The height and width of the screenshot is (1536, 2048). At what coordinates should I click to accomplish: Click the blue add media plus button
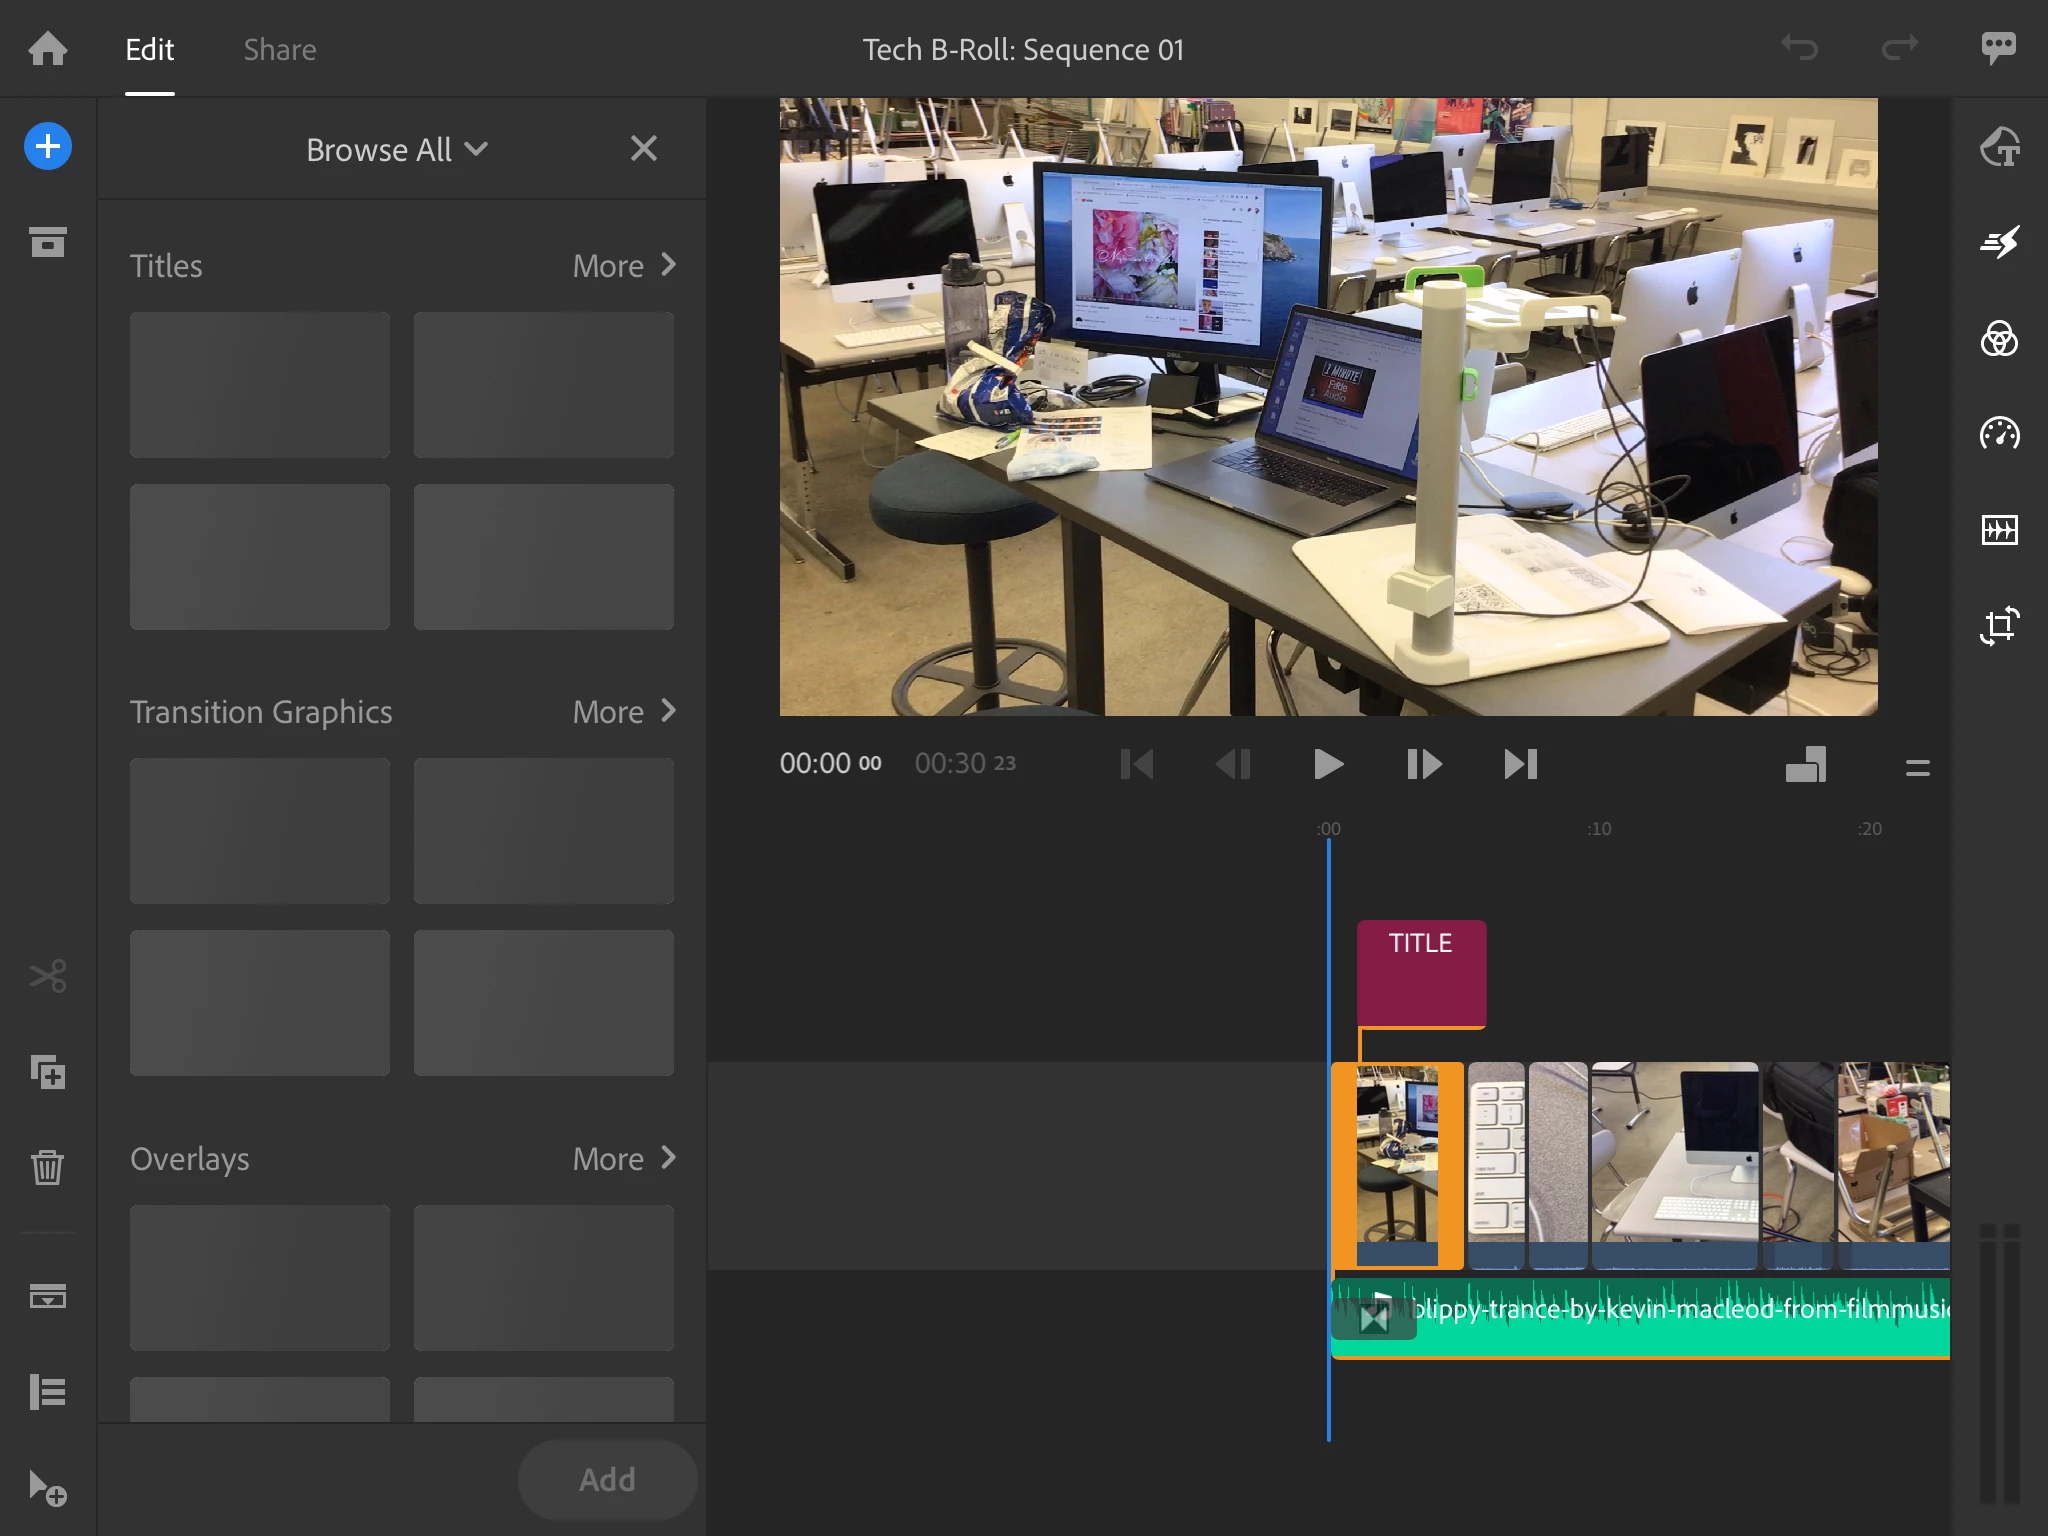point(47,147)
